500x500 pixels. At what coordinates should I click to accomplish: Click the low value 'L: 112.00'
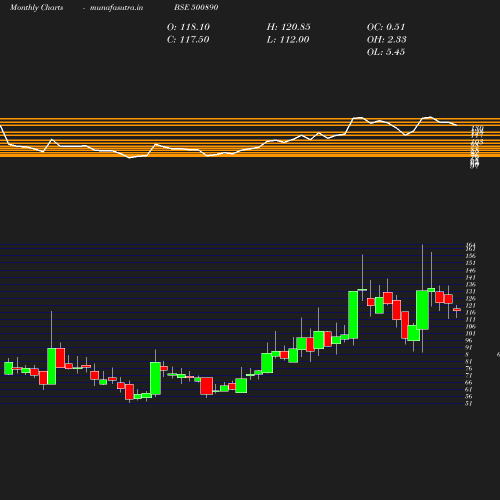coord(288,40)
